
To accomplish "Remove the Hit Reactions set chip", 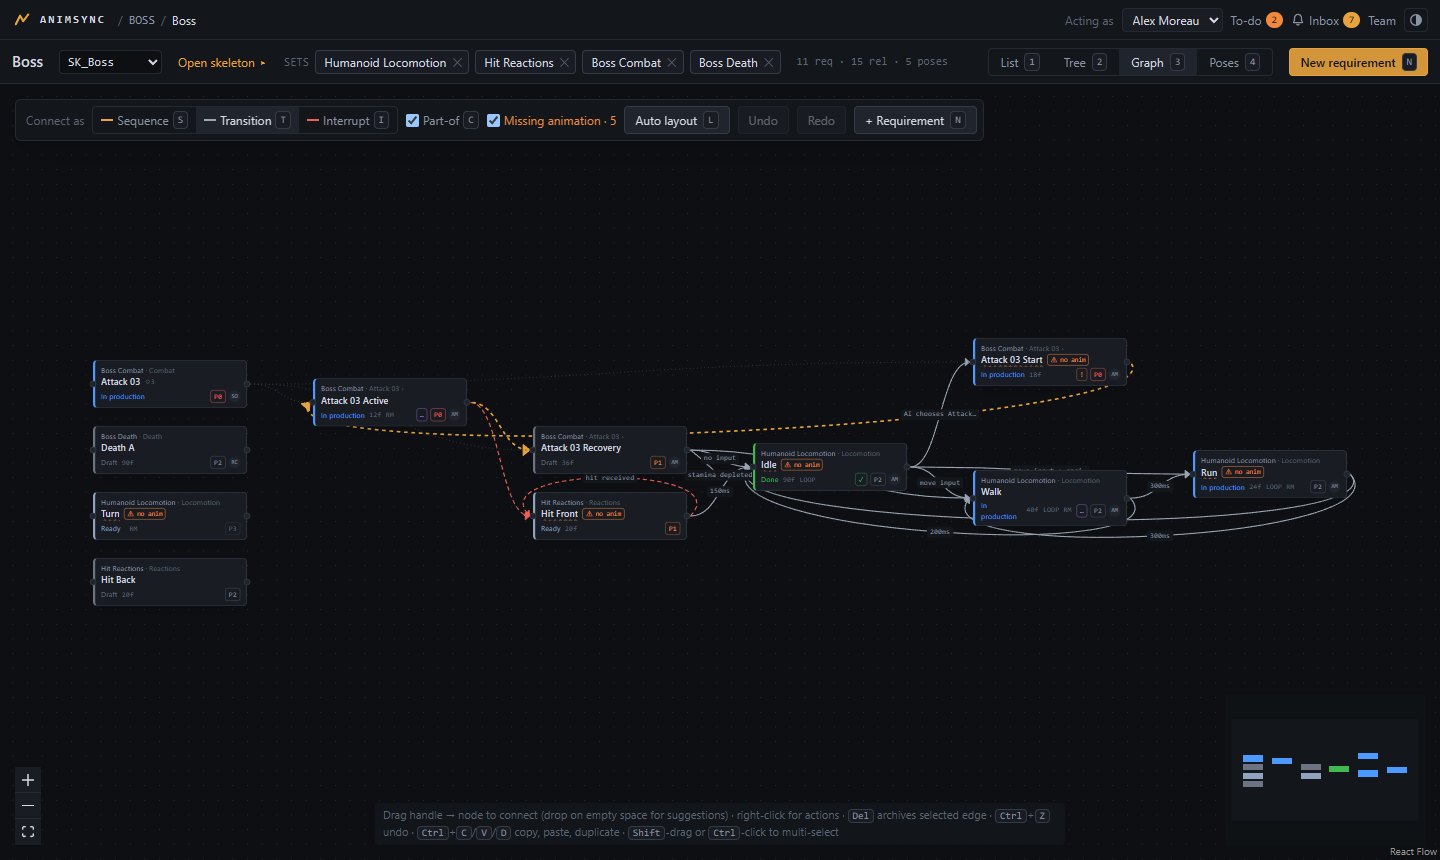I will (564, 62).
